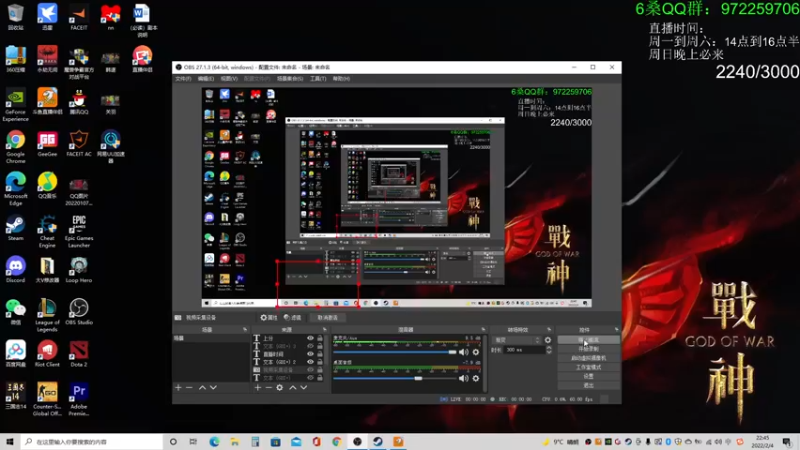
Task: Select the Epic Games Launcher icon
Action: coord(79,231)
